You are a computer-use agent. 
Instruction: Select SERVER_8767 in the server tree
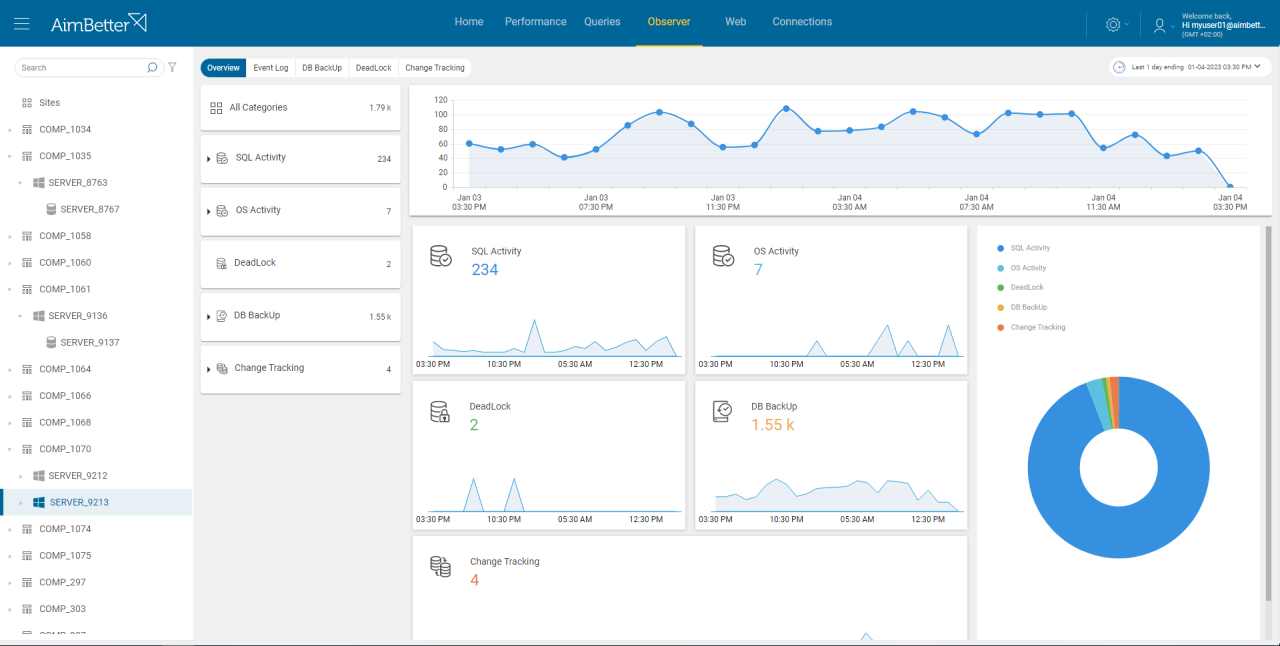87,209
